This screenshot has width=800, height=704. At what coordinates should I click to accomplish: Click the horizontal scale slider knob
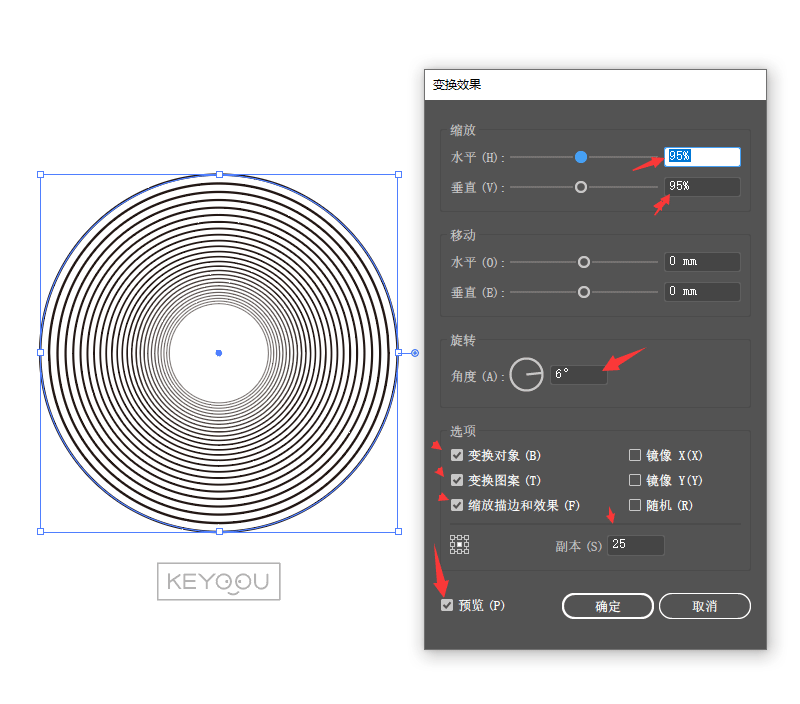pos(581,157)
